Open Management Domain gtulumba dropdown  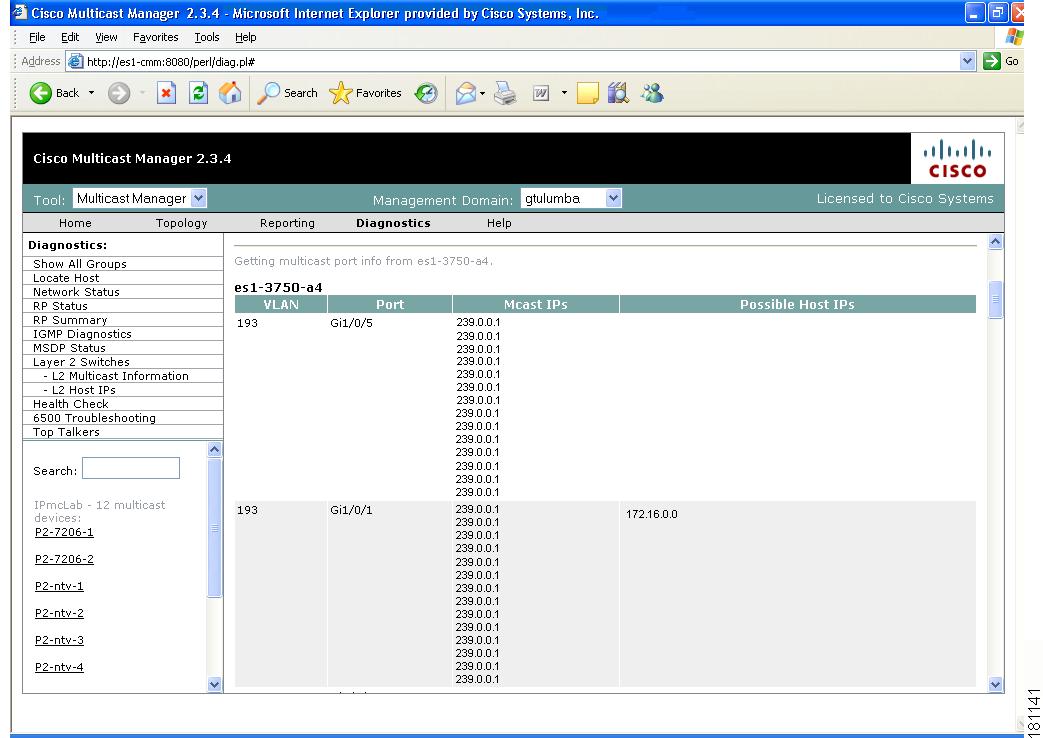571,198
